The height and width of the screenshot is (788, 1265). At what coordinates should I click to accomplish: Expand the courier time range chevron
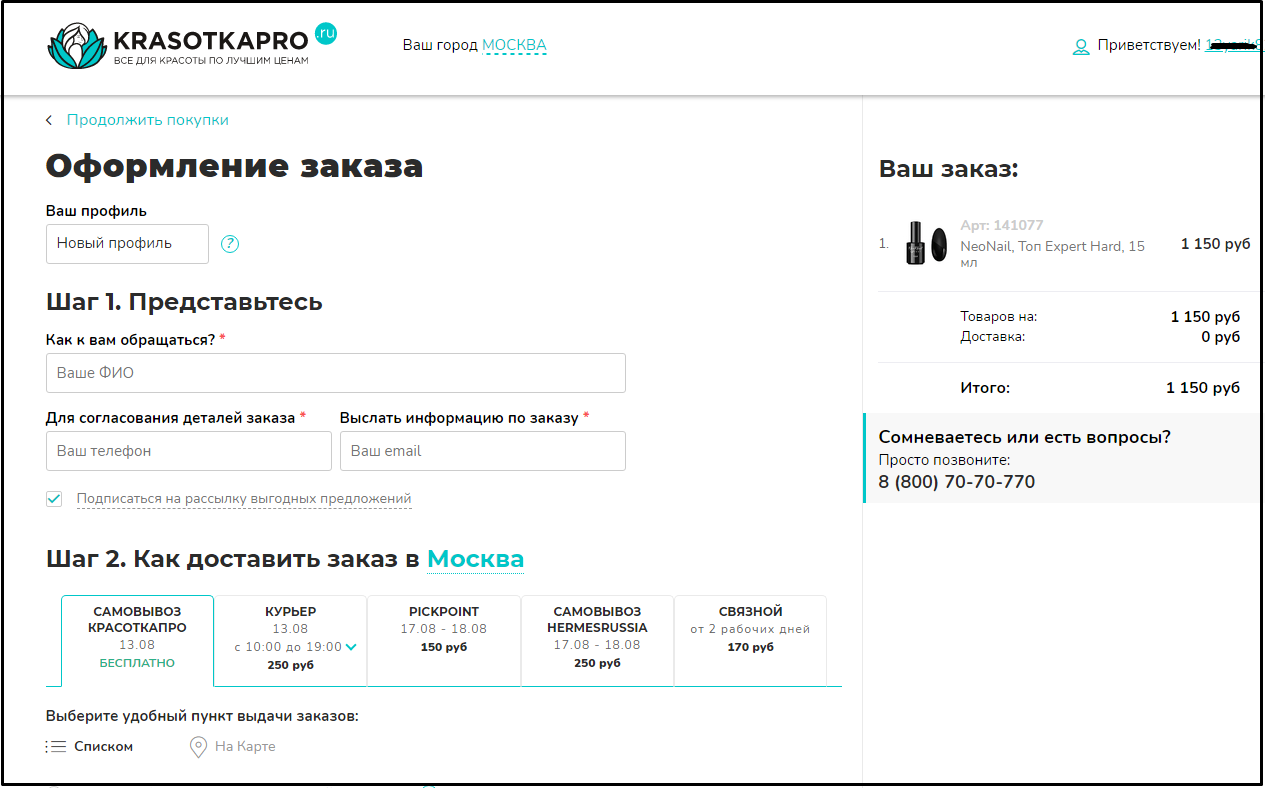(x=351, y=647)
